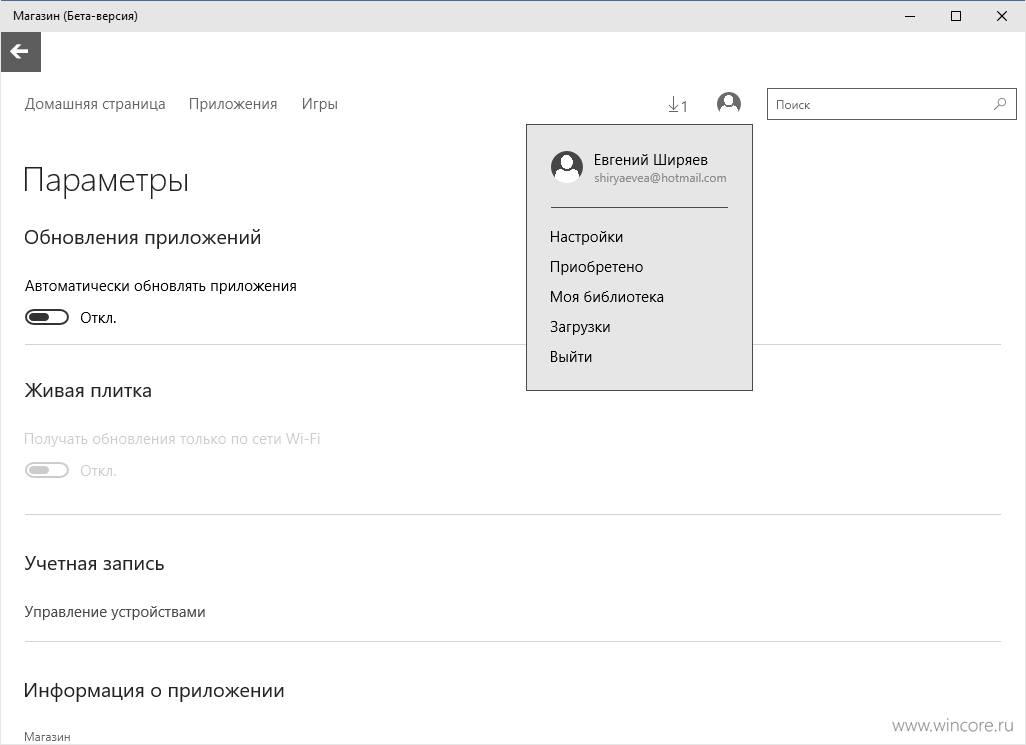The image size is (1026, 745).
Task: Click email shiryaevea@hotmail.com
Action: pos(660,178)
